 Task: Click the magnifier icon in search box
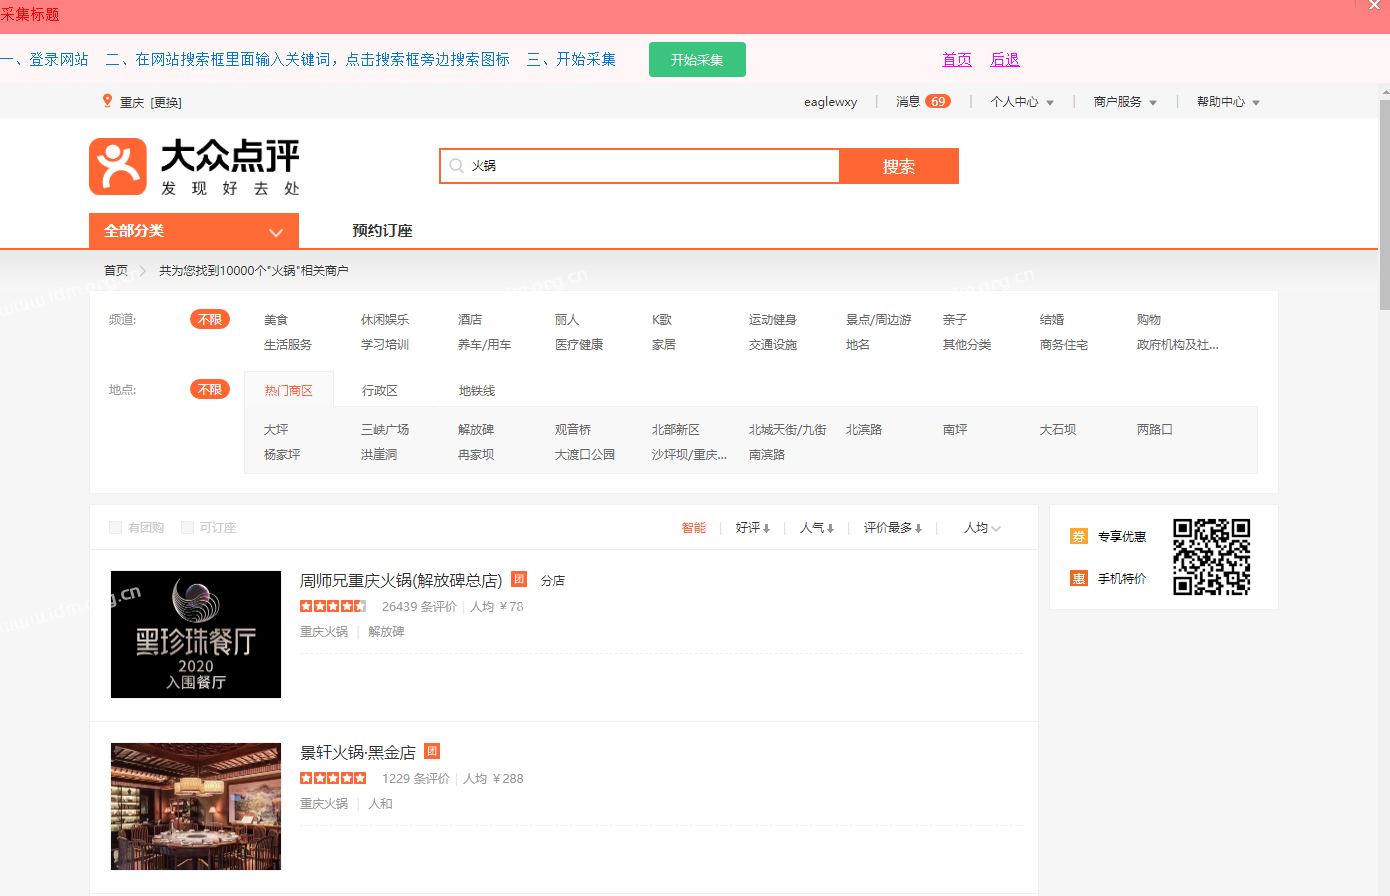point(456,166)
